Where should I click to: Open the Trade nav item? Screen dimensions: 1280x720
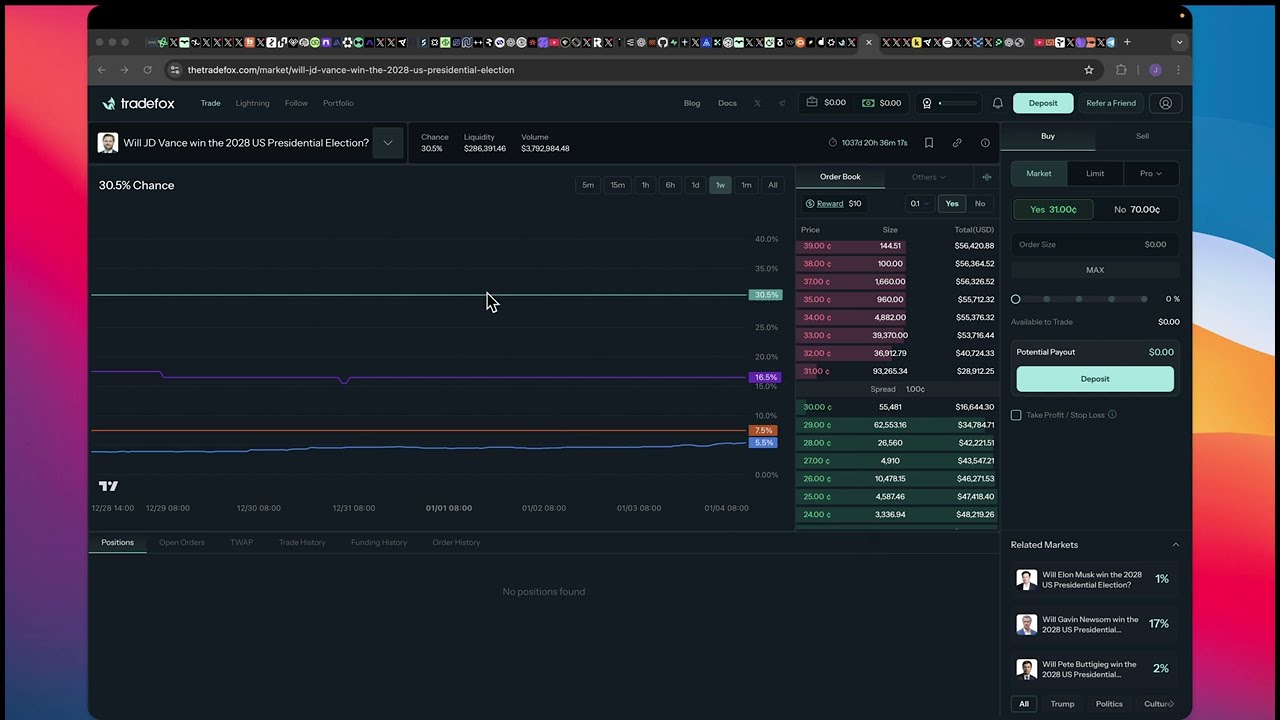point(210,103)
